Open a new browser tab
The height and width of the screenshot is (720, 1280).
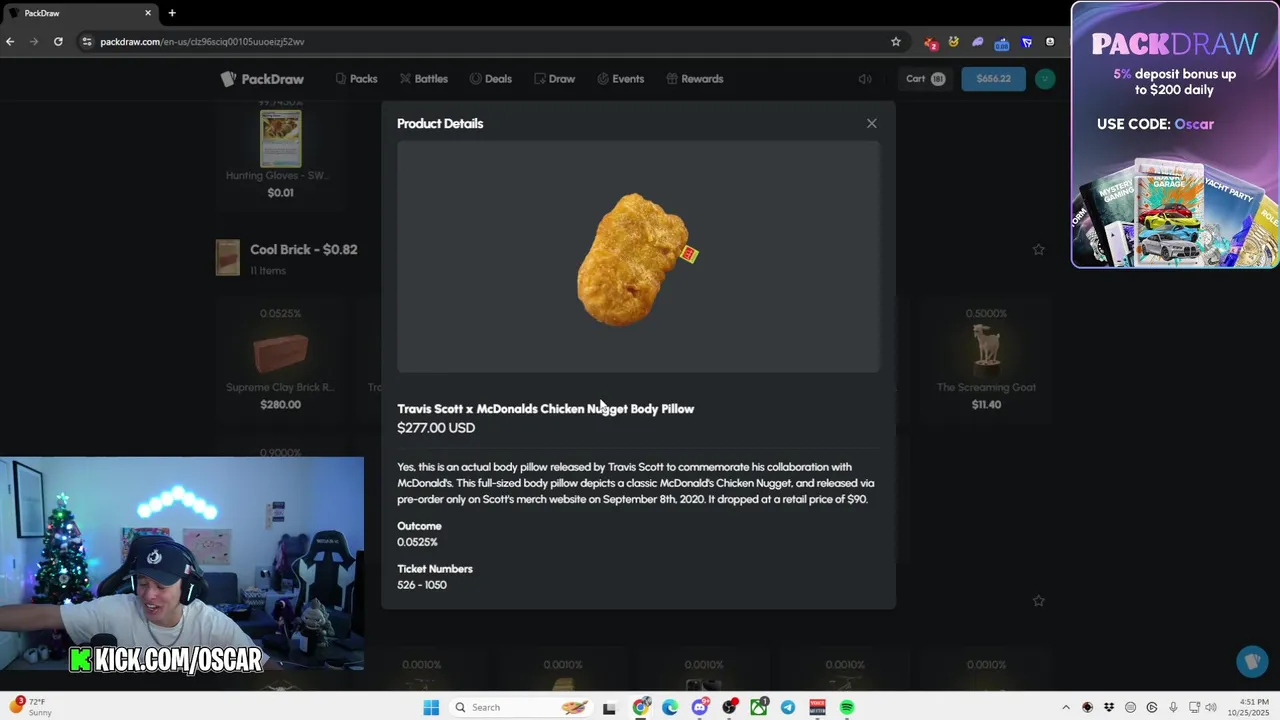pyautogui.click(x=172, y=13)
